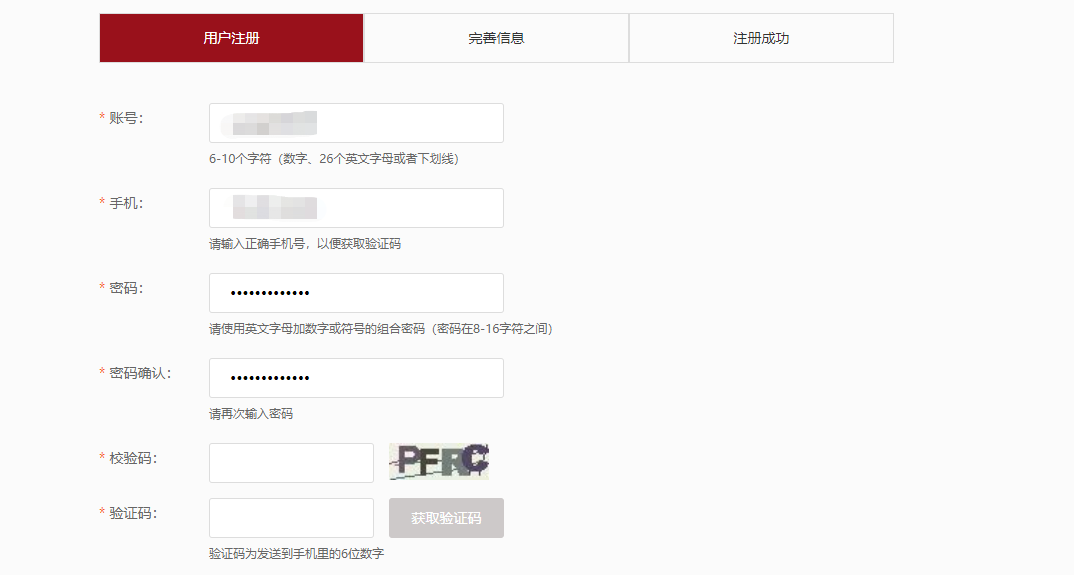
Task: Click into the 密码 password field
Action: point(356,293)
